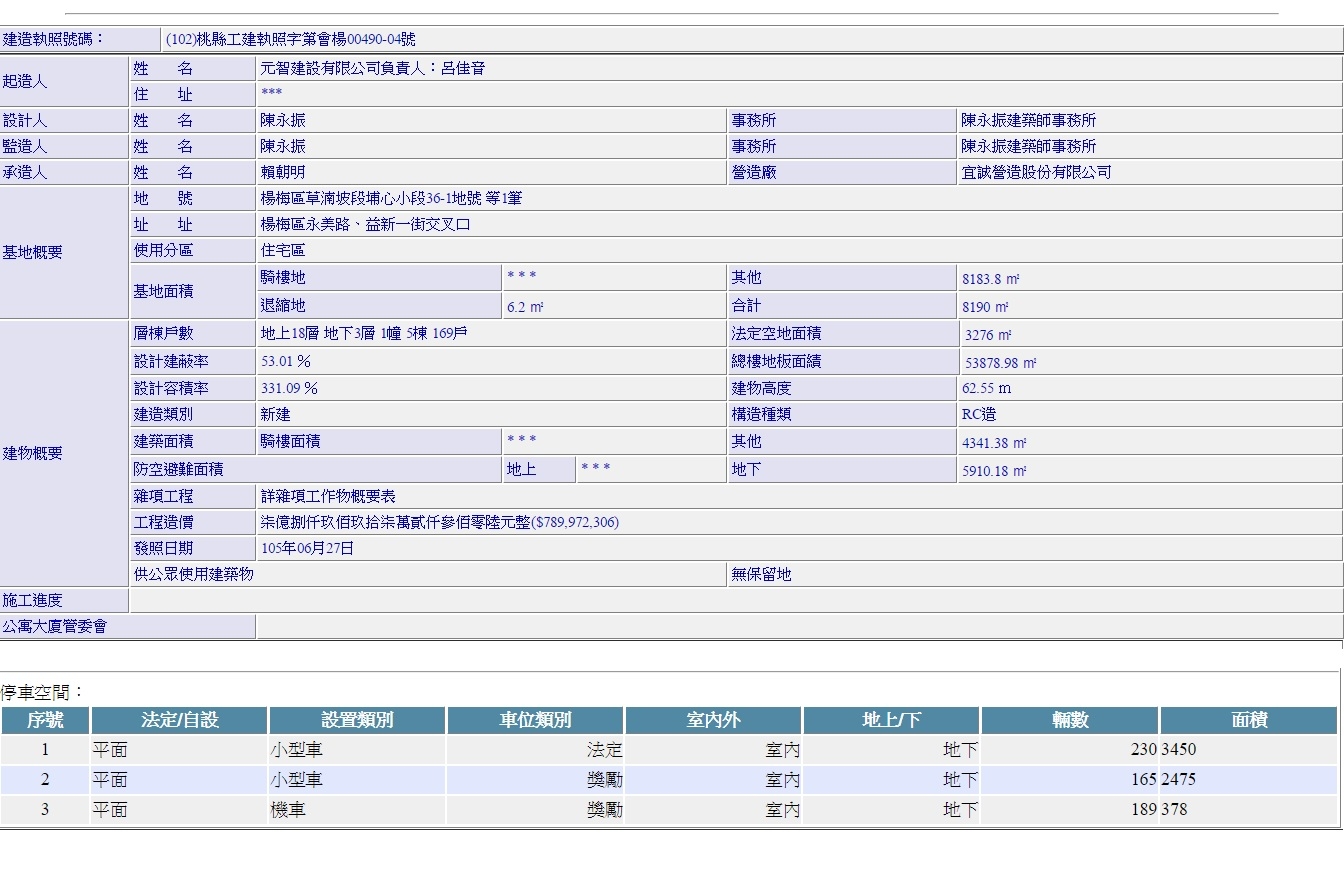The width and height of the screenshot is (1344, 884).
Task: Click the 公寓大廈管委會 row header
Action: (128, 626)
